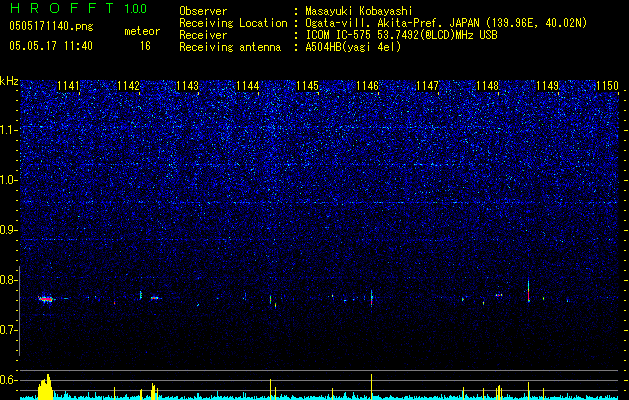Select the date stamp 05.05.17 11:40
The image size is (629, 400).
(51, 46)
